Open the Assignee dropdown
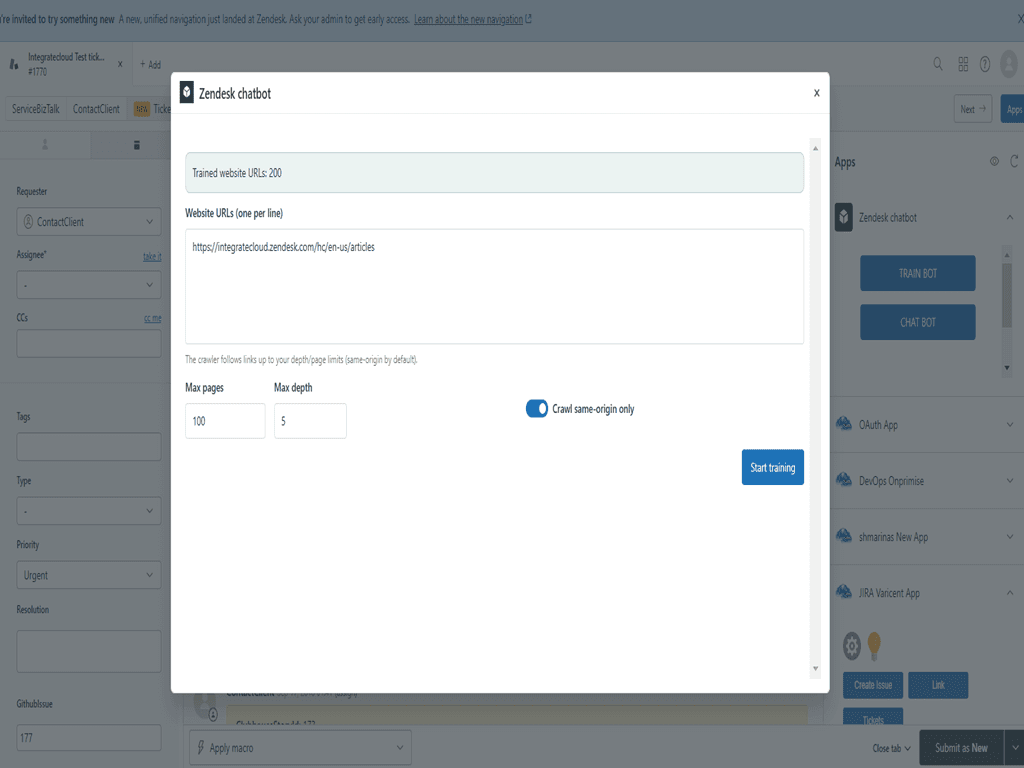Screen dimensions: 1024x768 pyautogui.click(x=89, y=285)
